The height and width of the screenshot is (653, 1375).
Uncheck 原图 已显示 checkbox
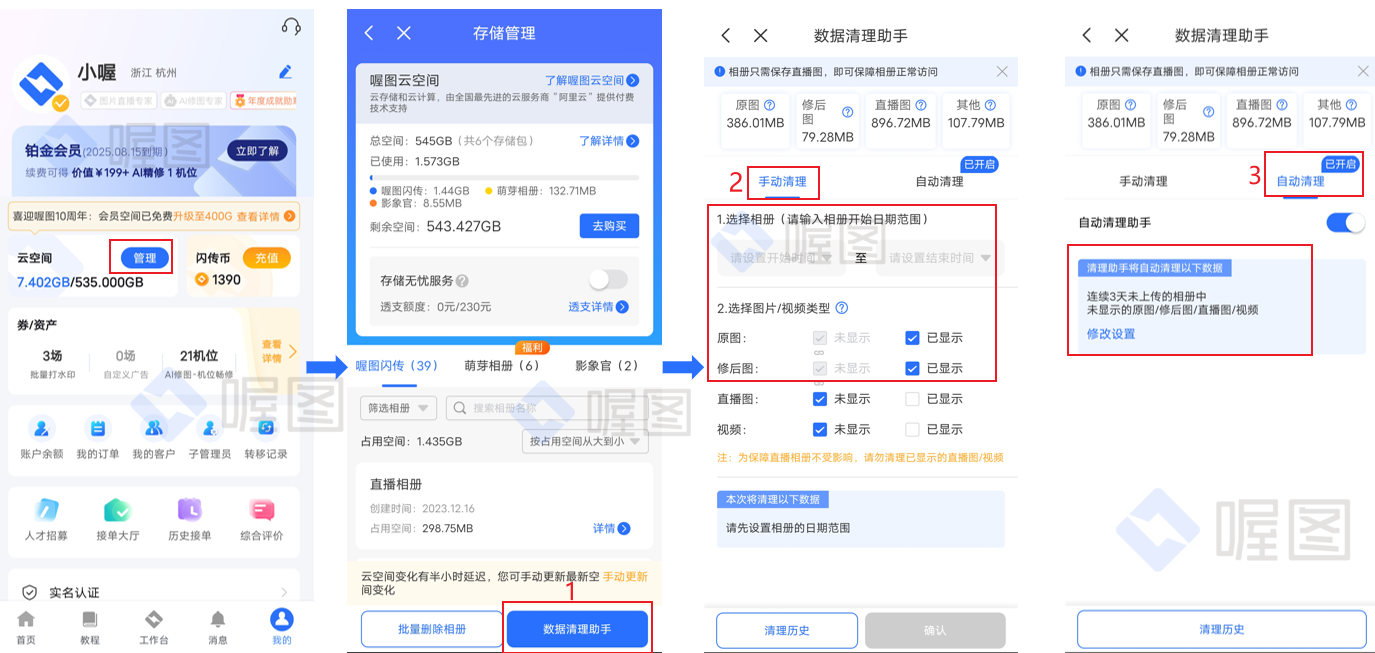(x=912, y=338)
